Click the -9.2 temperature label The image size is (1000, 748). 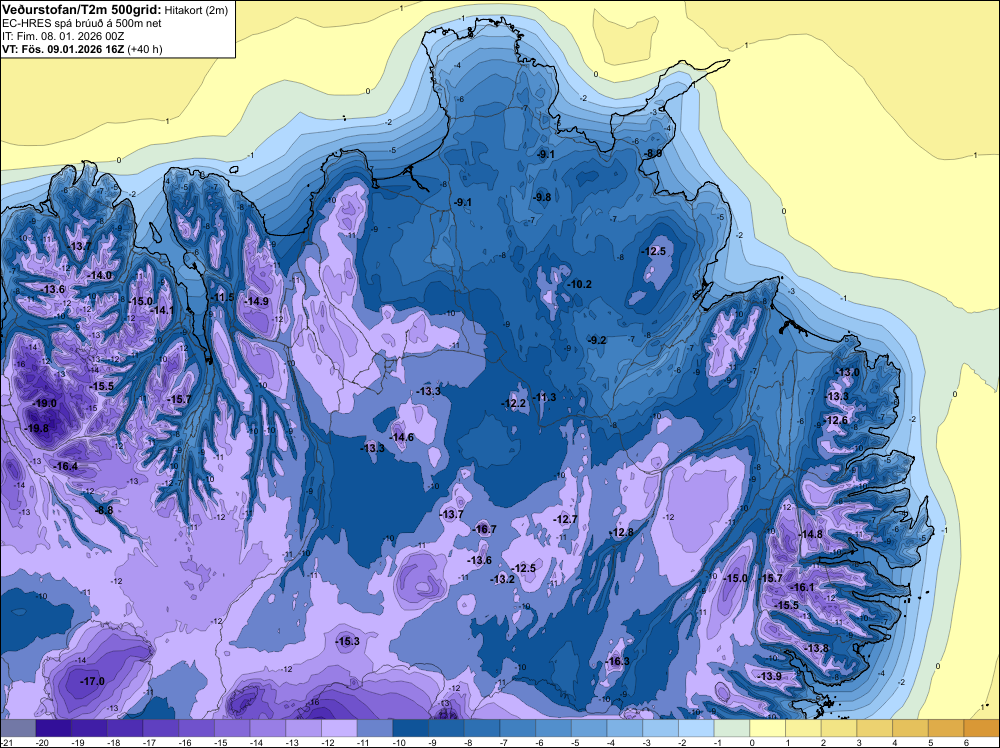[597, 341]
